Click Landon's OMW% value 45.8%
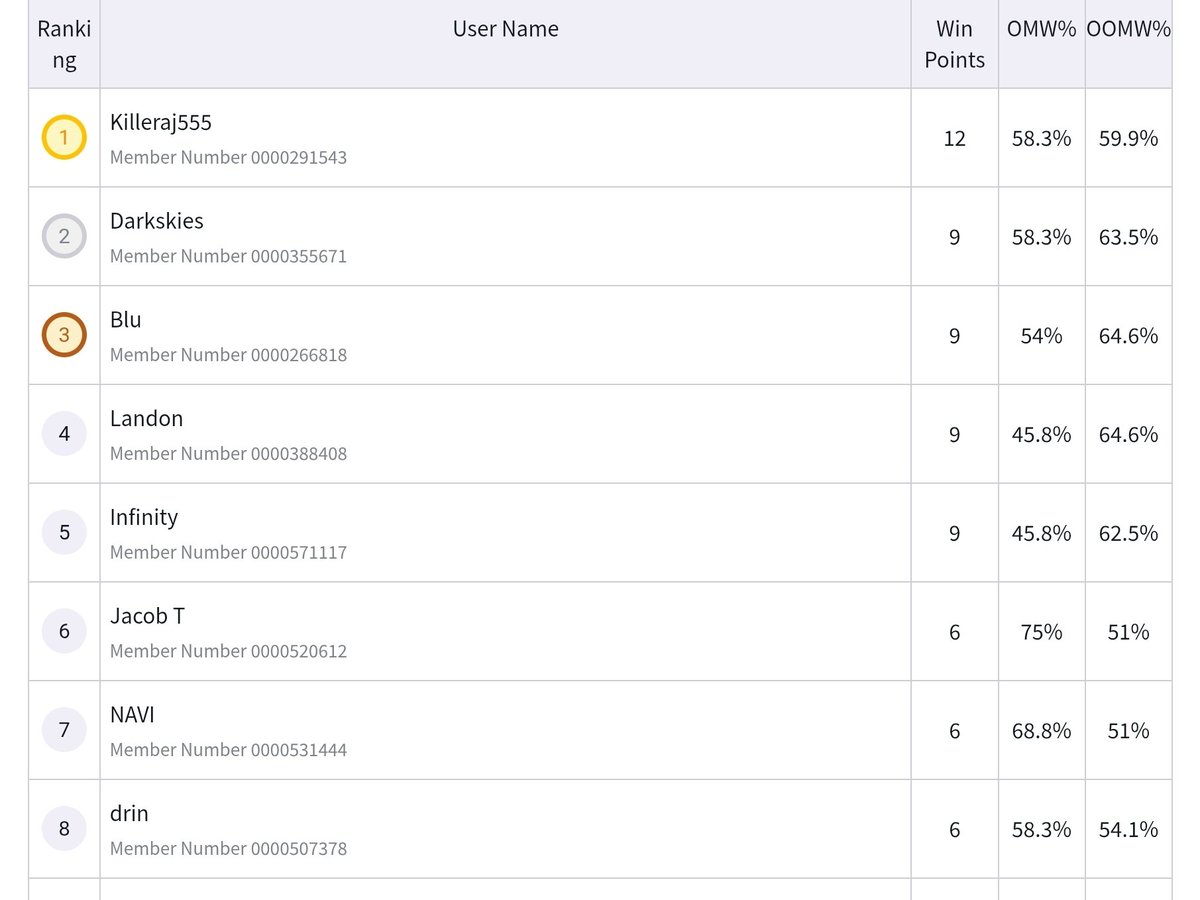 (1041, 435)
